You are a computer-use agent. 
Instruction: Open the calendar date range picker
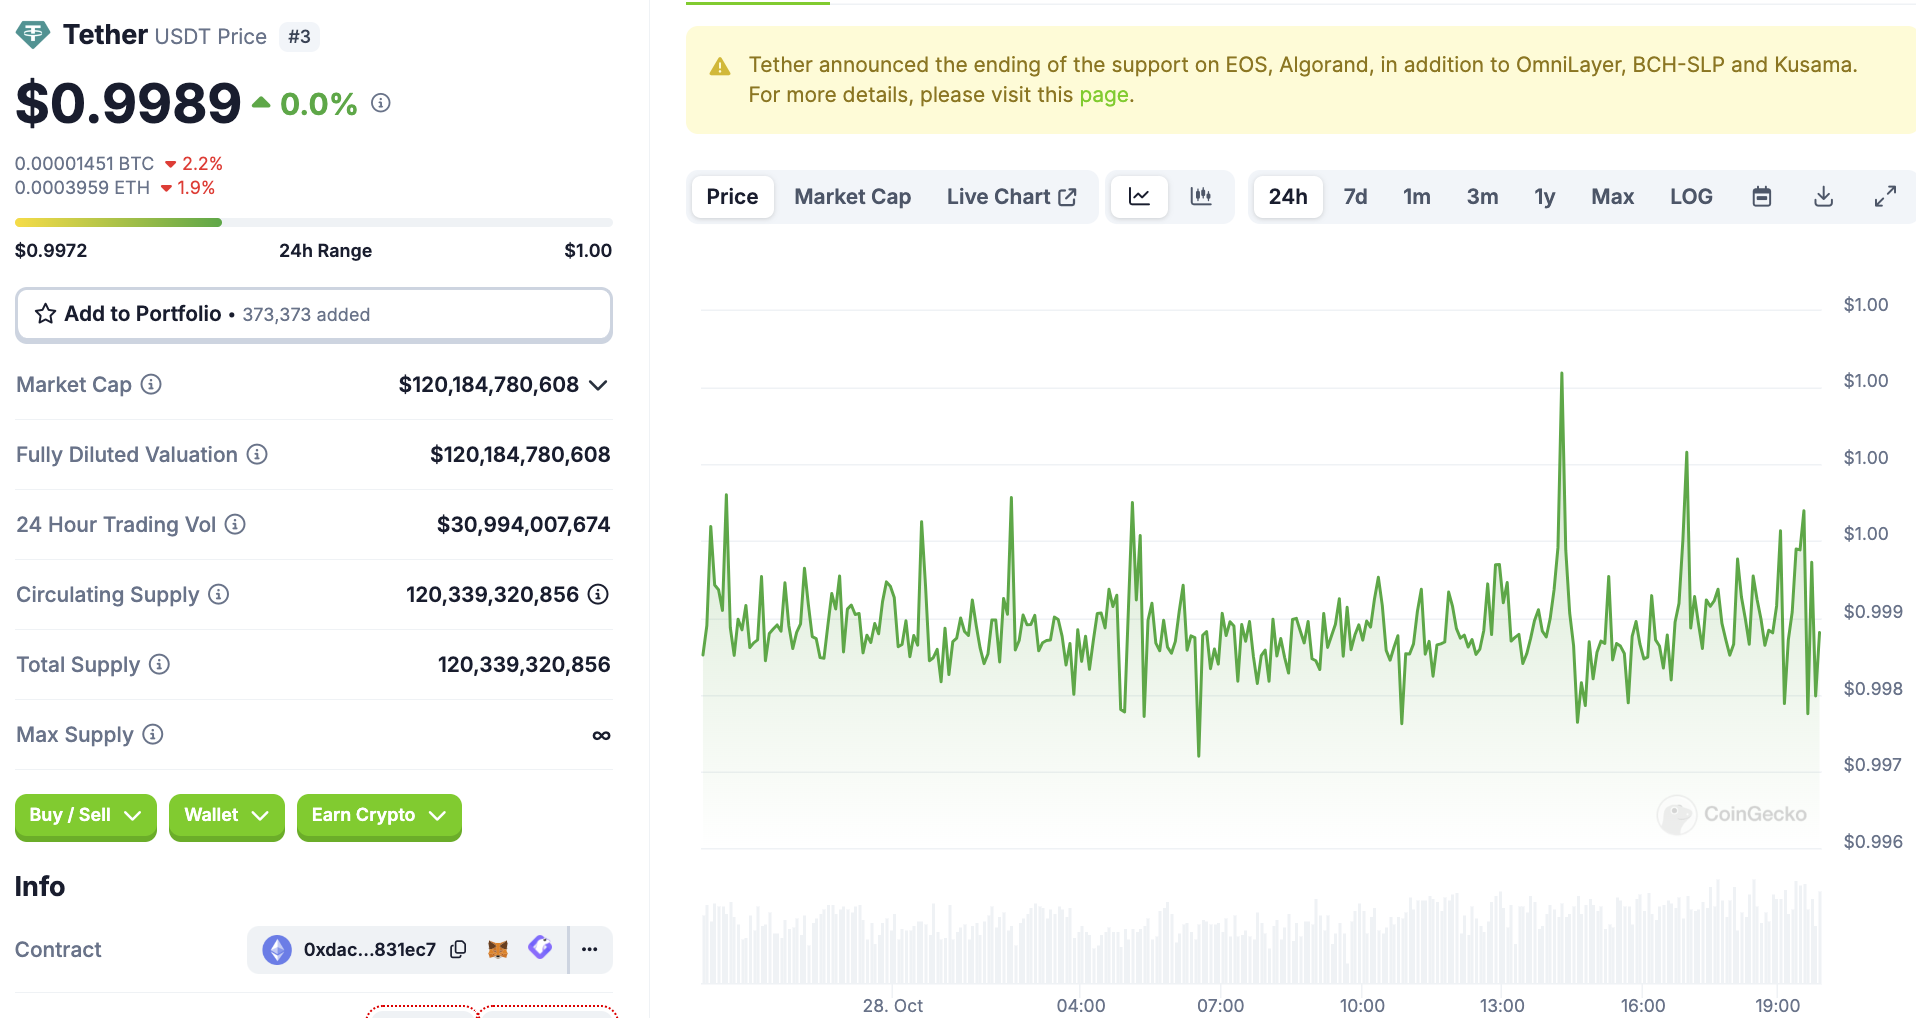(1762, 196)
